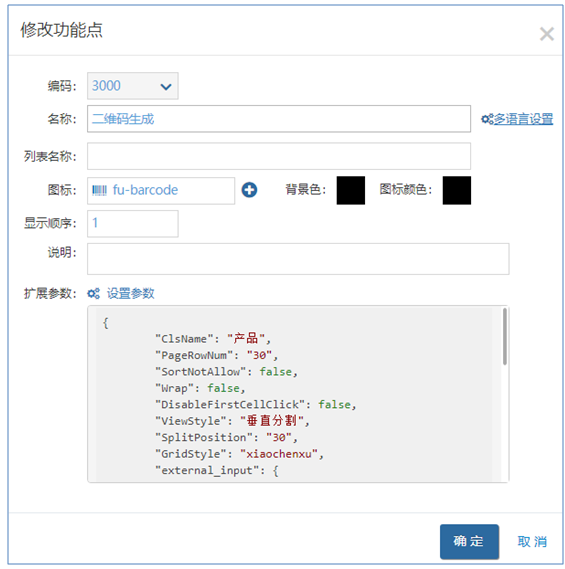Image resolution: width=565 pixels, height=569 pixels.
Task: Click the empty 列表名称 input field
Action: (x=279, y=156)
